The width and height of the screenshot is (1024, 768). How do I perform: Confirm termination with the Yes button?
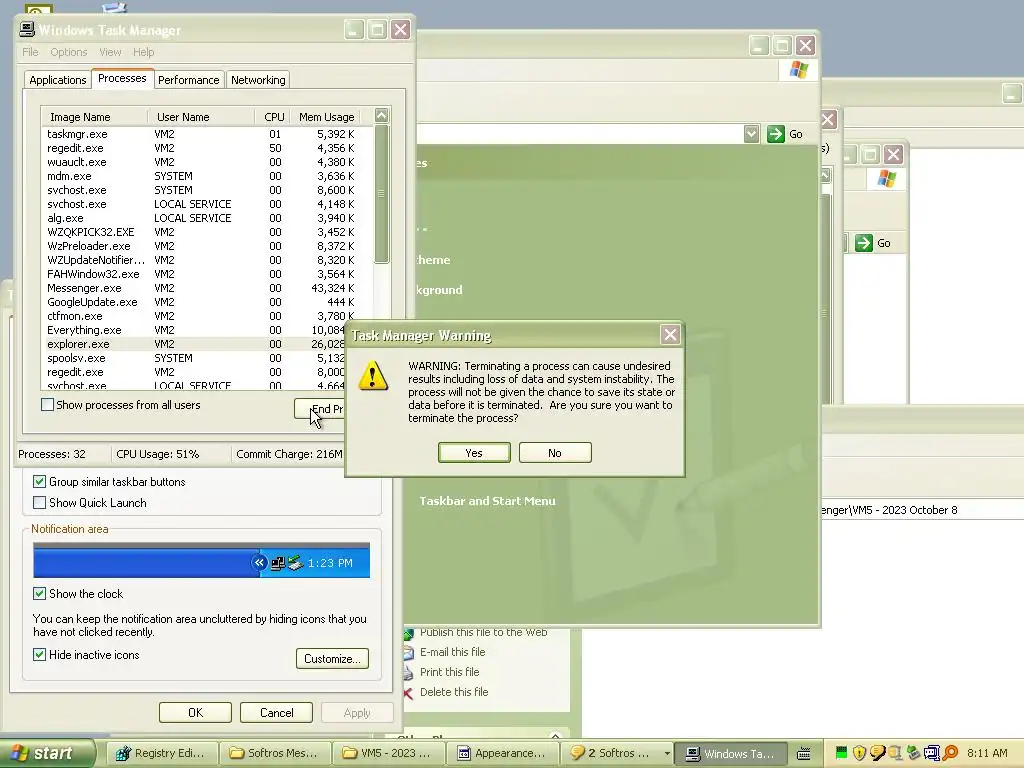tap(474, 453)
